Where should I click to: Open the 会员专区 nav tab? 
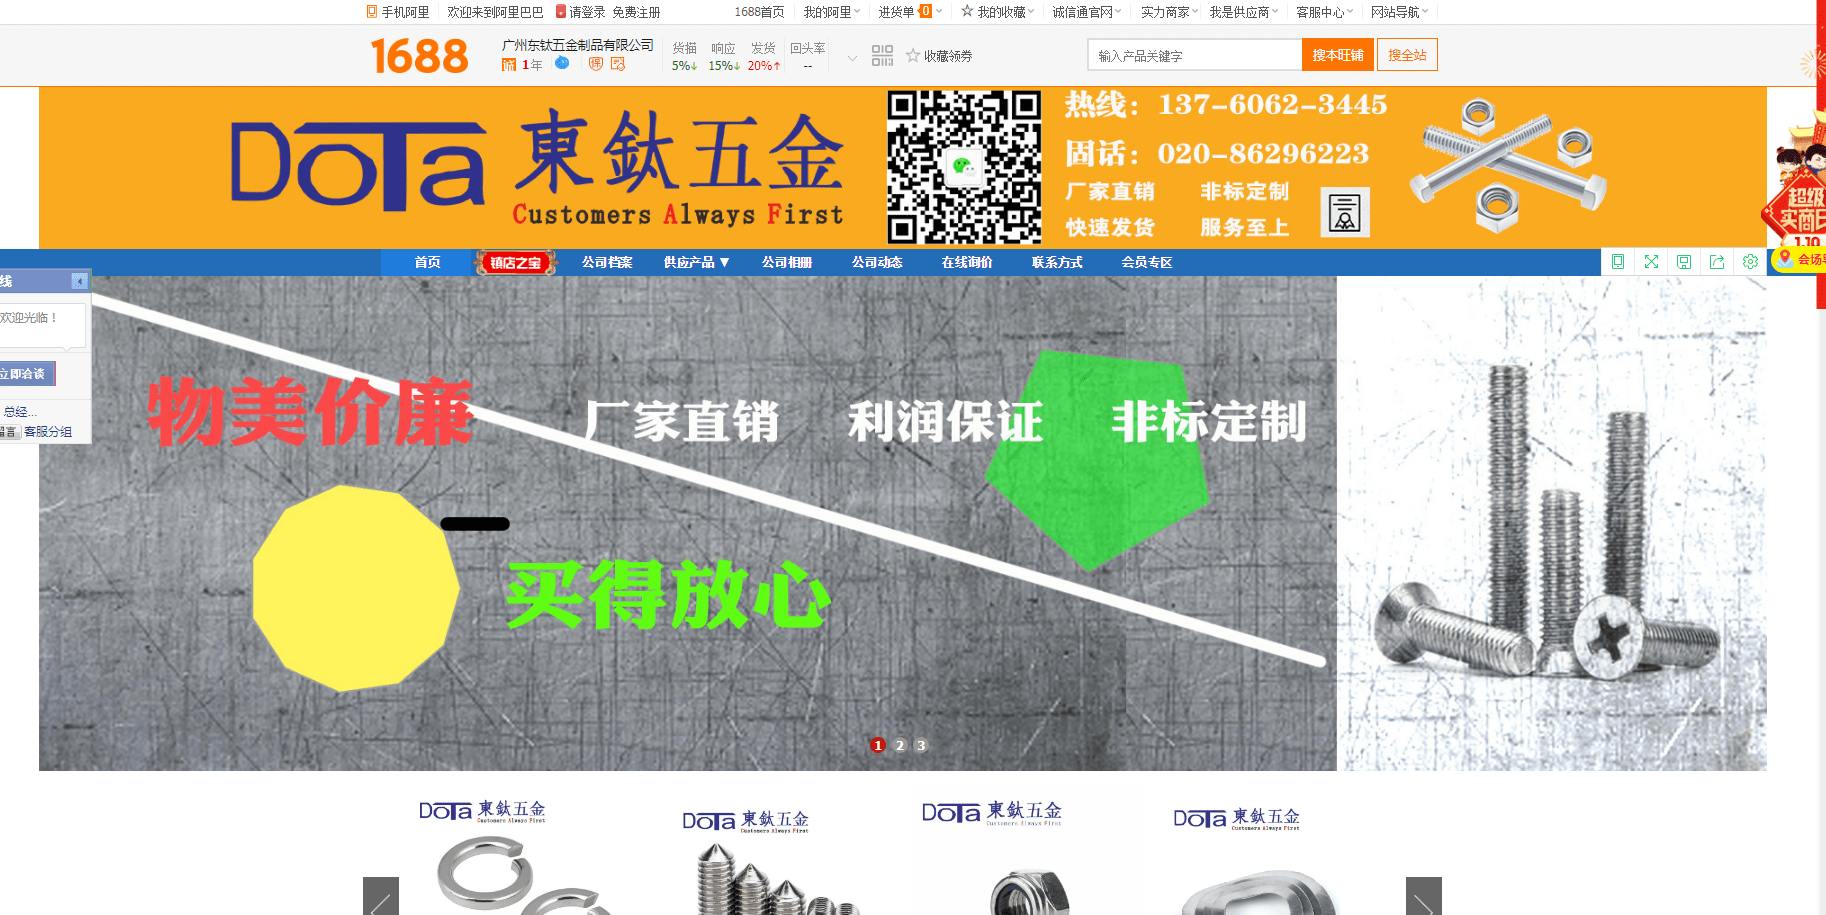1147,262
